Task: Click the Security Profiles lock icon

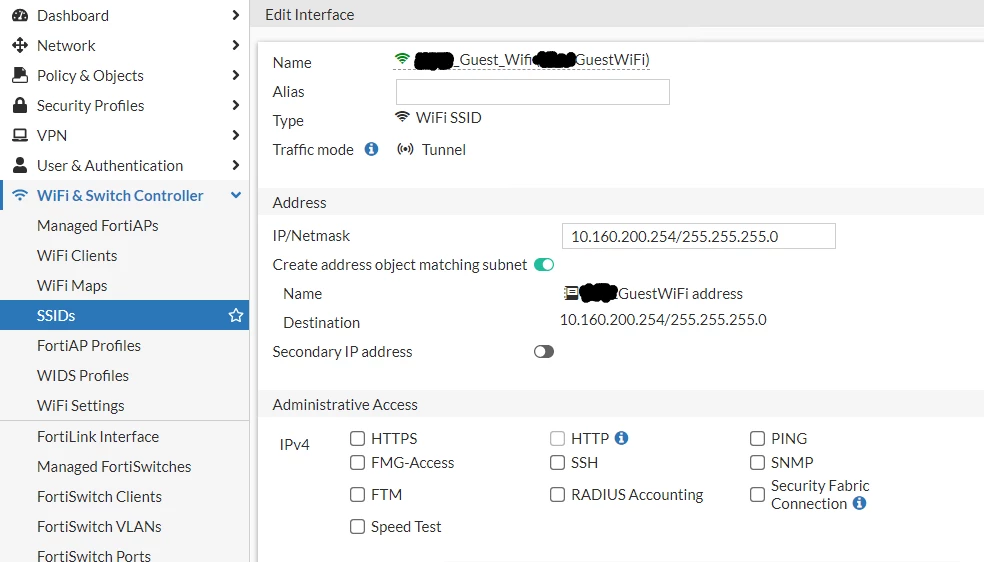Action: (20, 105)
